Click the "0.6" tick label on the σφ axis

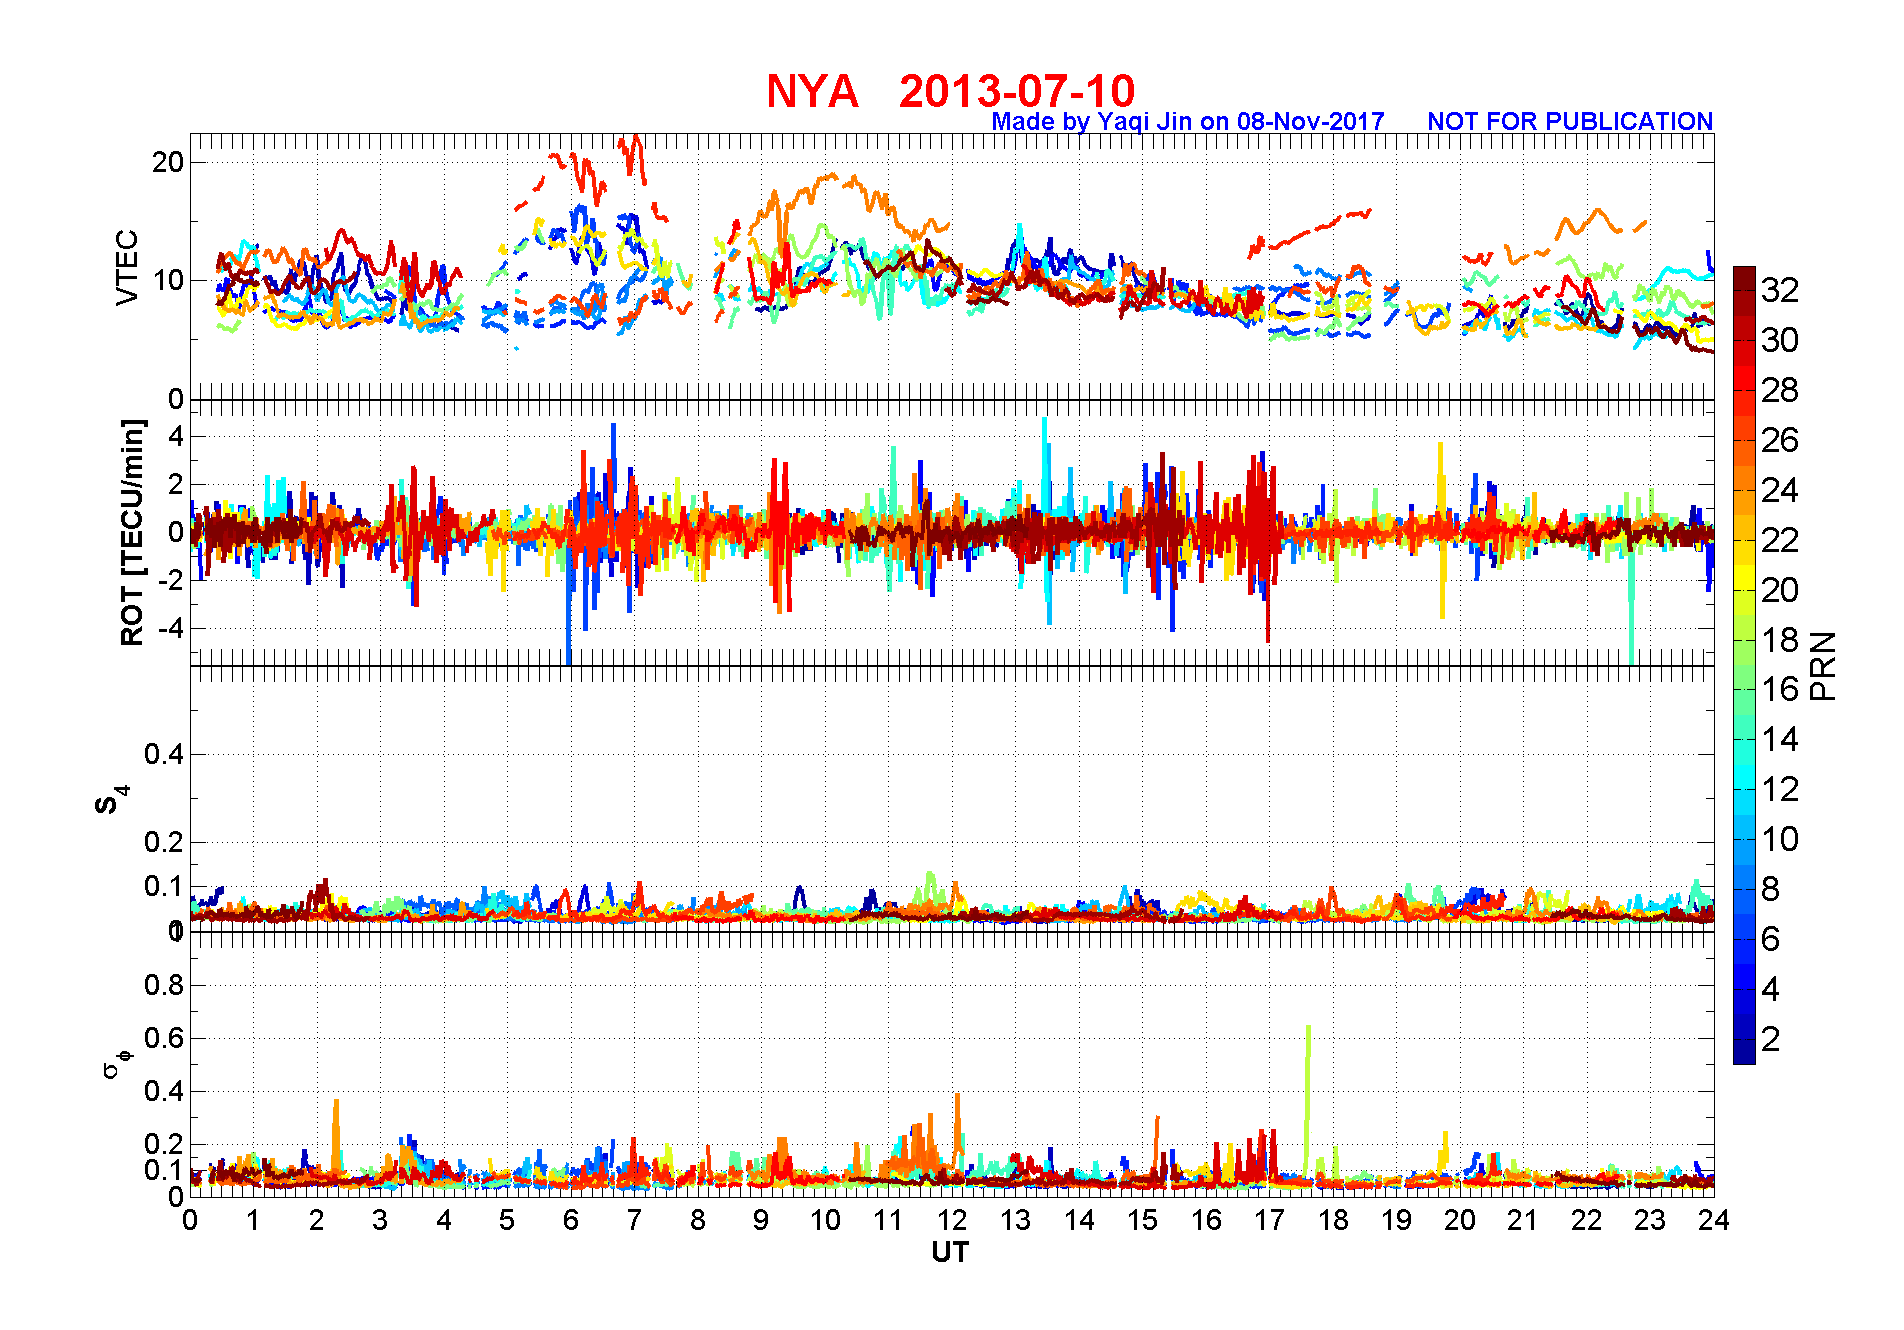(164, 1038)
